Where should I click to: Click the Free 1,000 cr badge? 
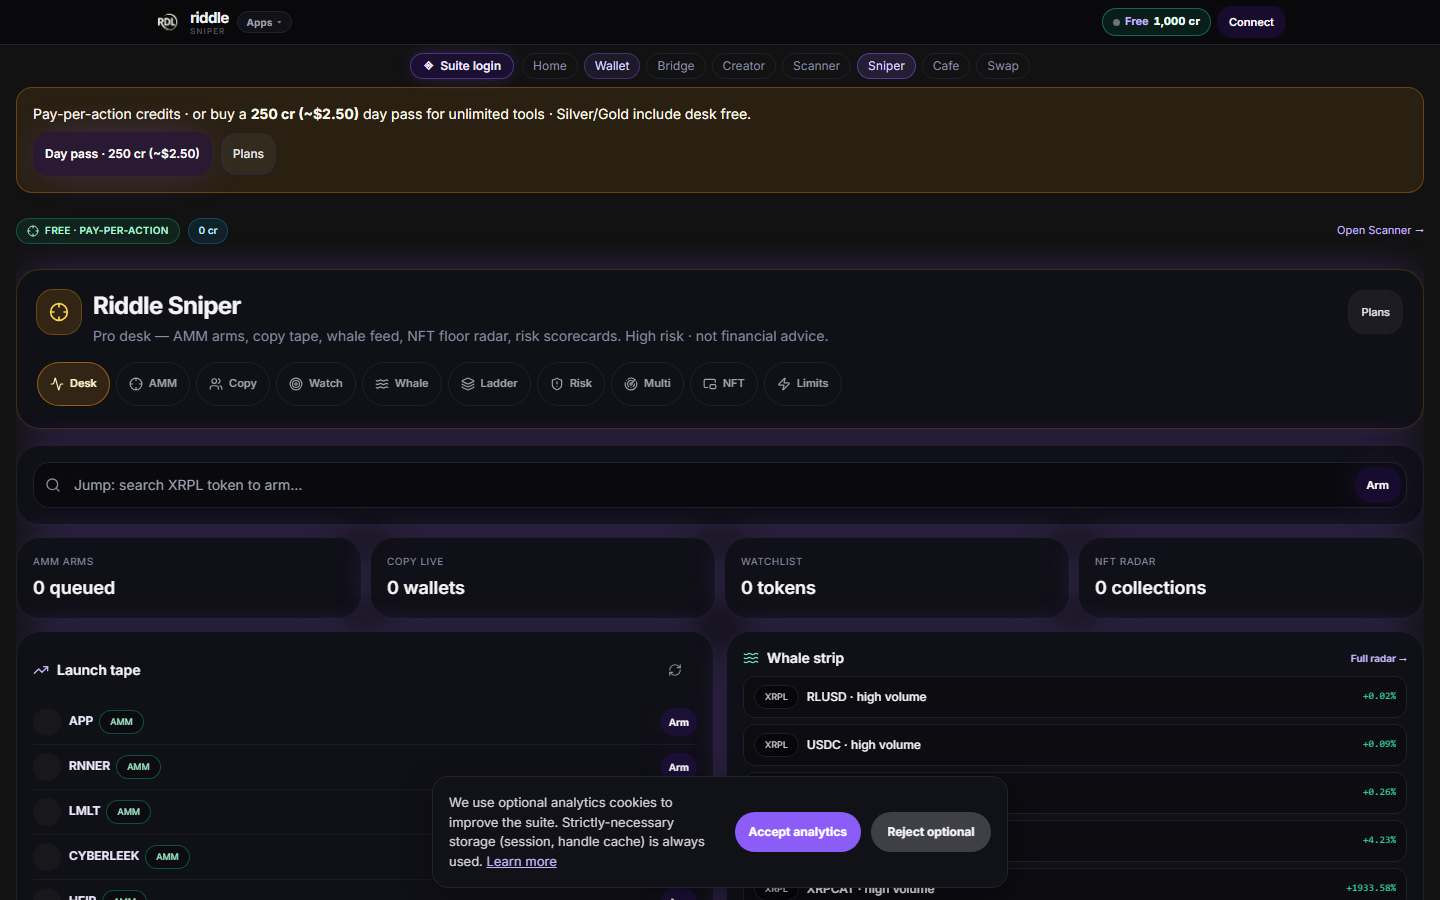point(1156,22)
